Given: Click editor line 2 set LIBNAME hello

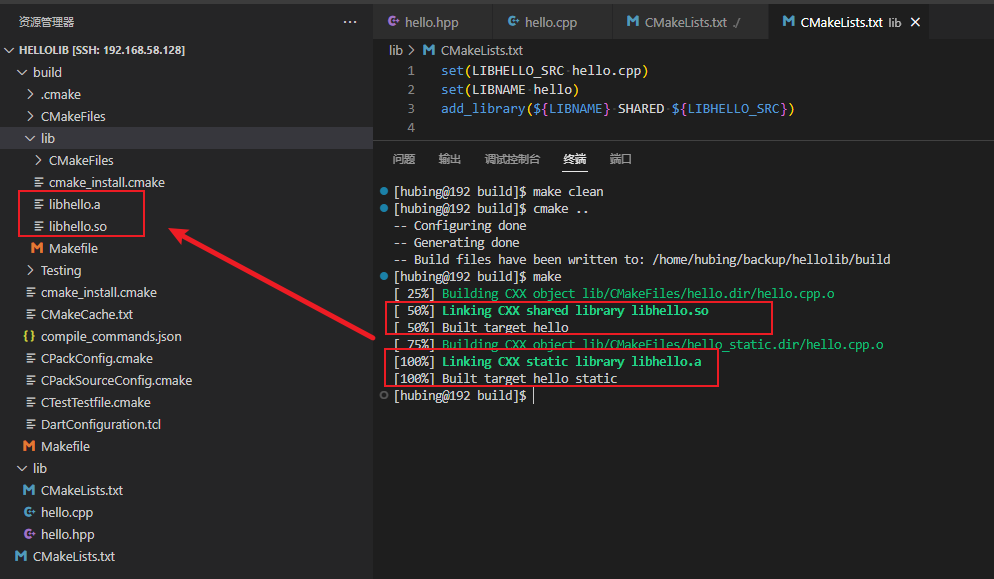Looking at the screenshot, I should tap(510, 89).
